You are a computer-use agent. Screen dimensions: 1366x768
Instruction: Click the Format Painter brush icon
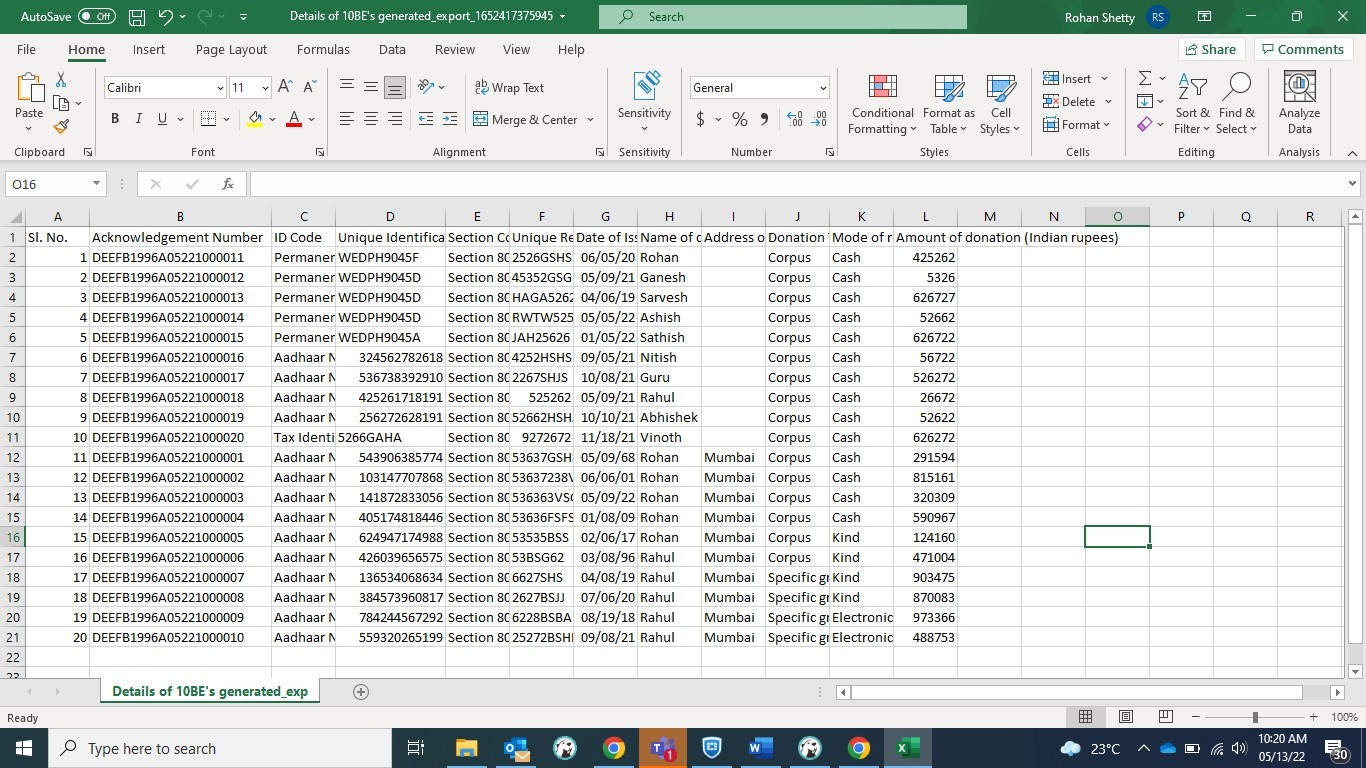click(x=61, y=126)
